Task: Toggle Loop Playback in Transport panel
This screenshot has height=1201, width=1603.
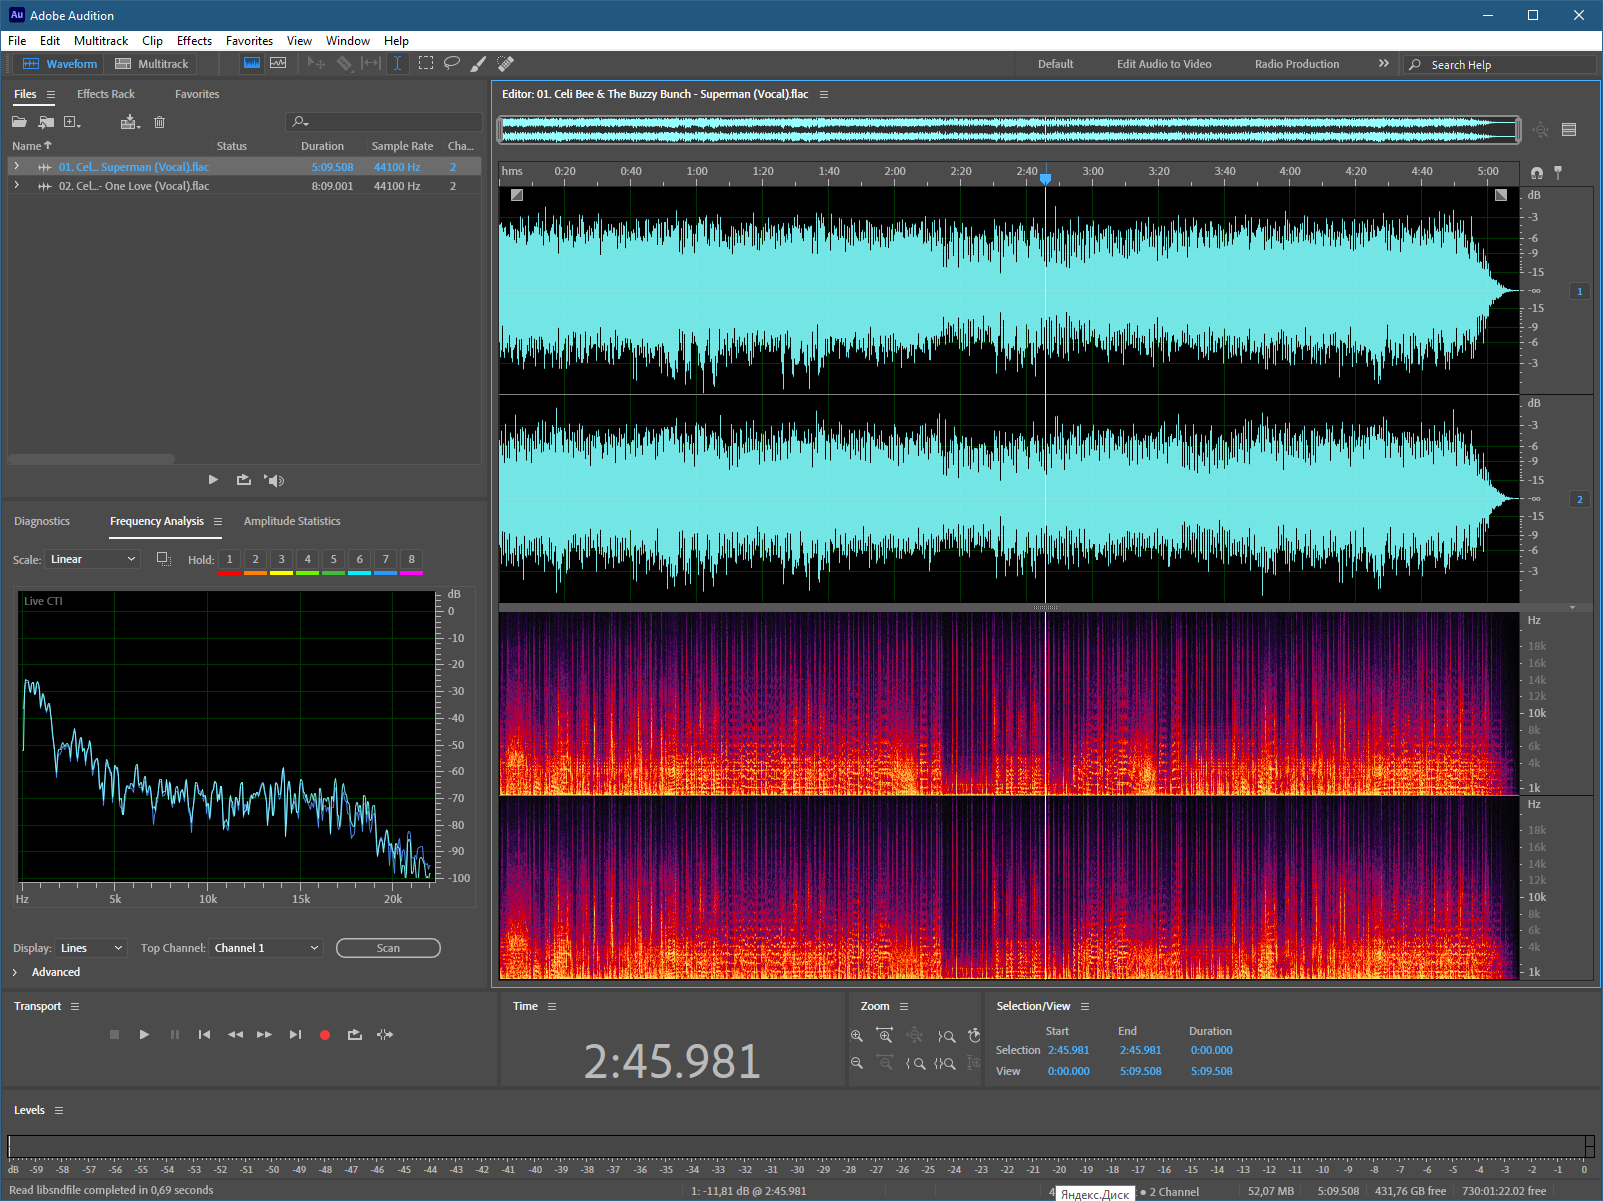Action: 354,1034
